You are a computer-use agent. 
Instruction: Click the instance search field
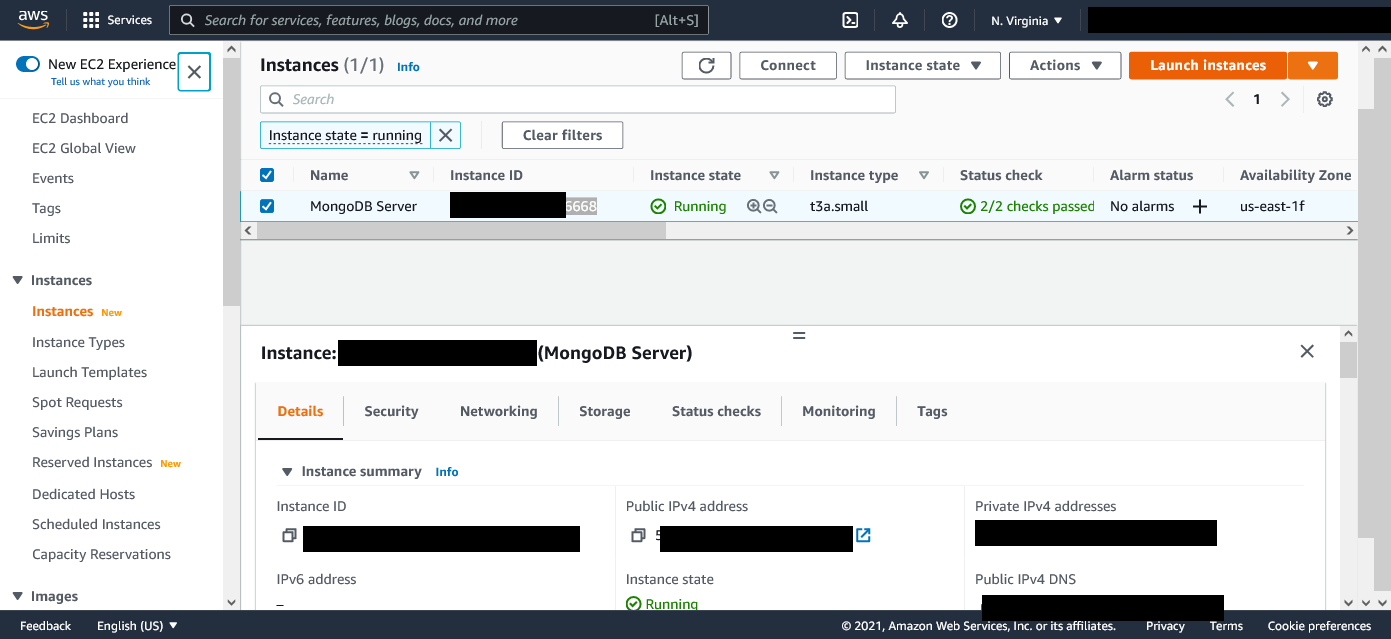pos(578,99)
